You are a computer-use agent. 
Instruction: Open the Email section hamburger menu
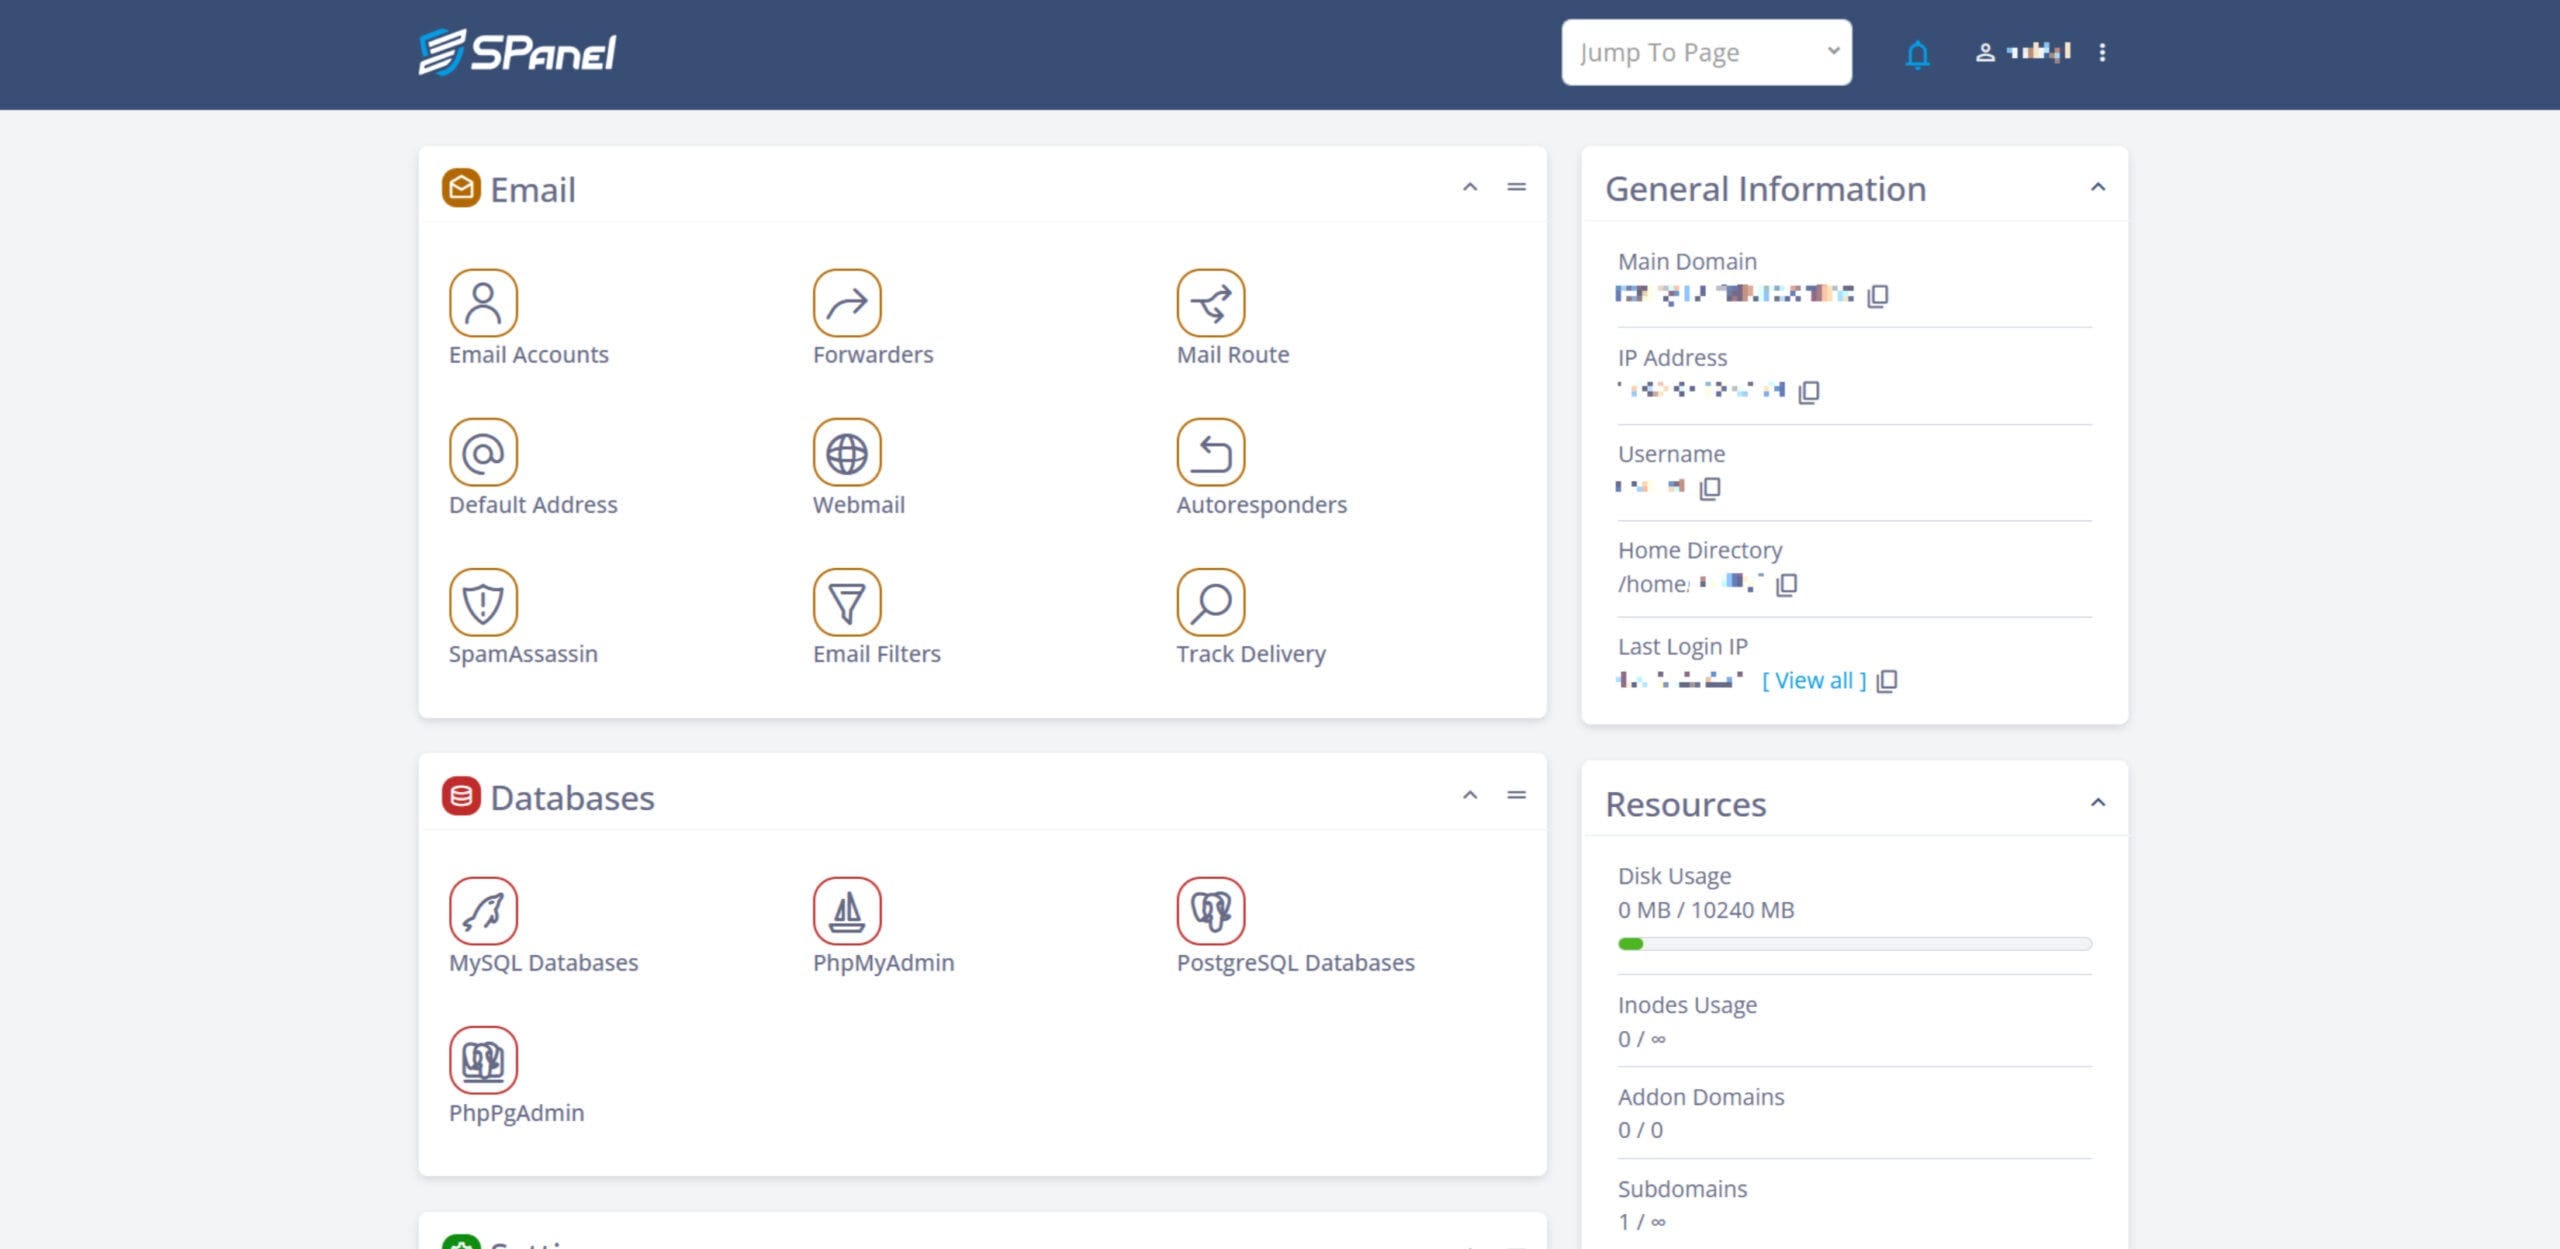pyautogui.click(x=1516, y=187)
